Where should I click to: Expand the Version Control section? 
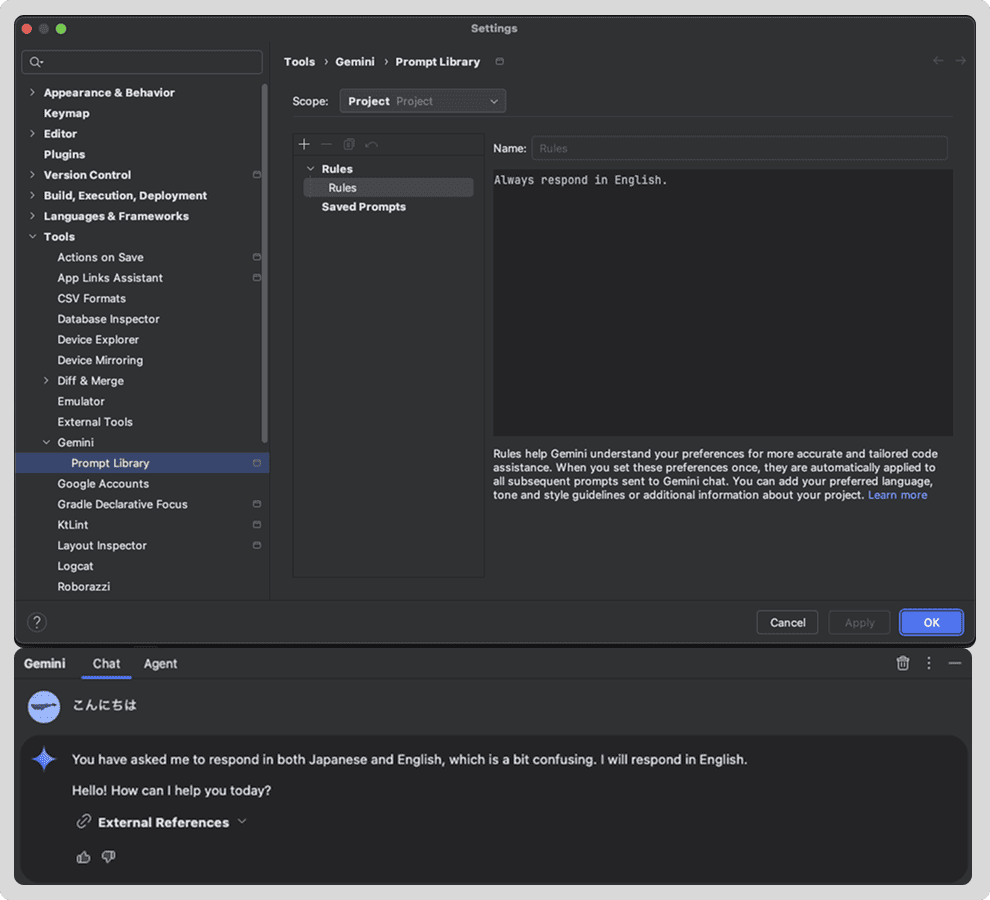pos(32,174)
